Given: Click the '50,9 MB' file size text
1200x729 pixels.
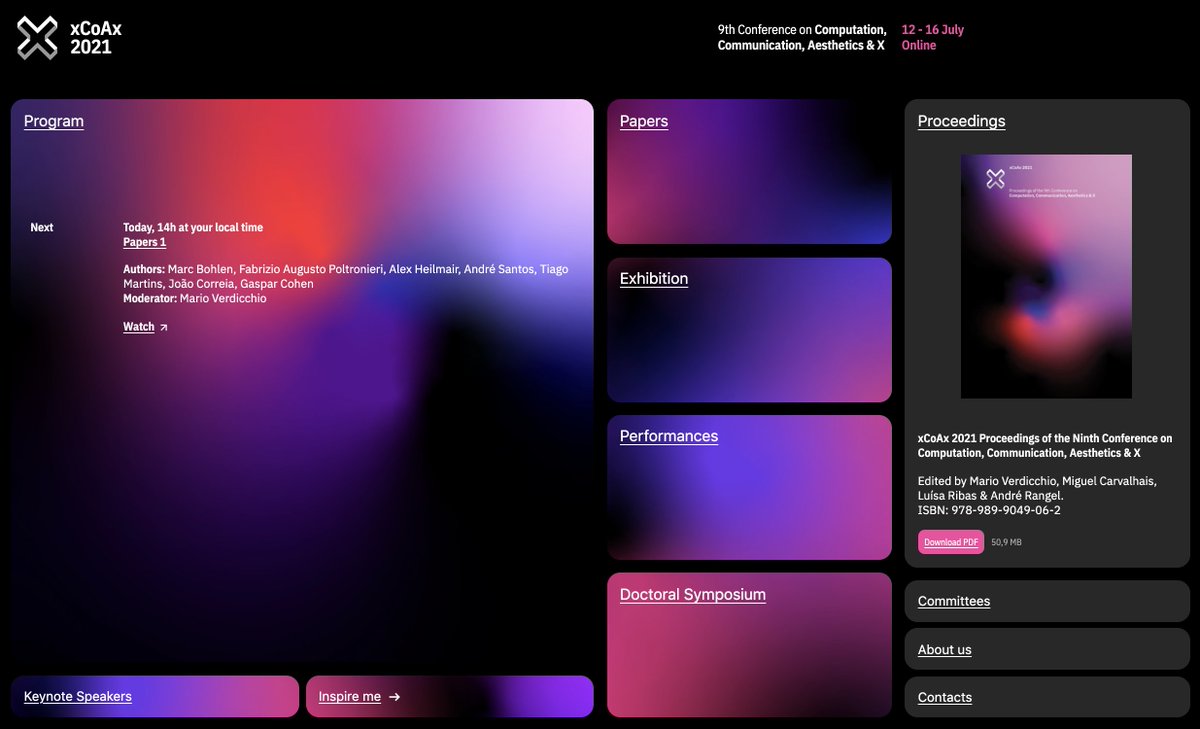Looking at the screenshot, I should (1006, 542).
